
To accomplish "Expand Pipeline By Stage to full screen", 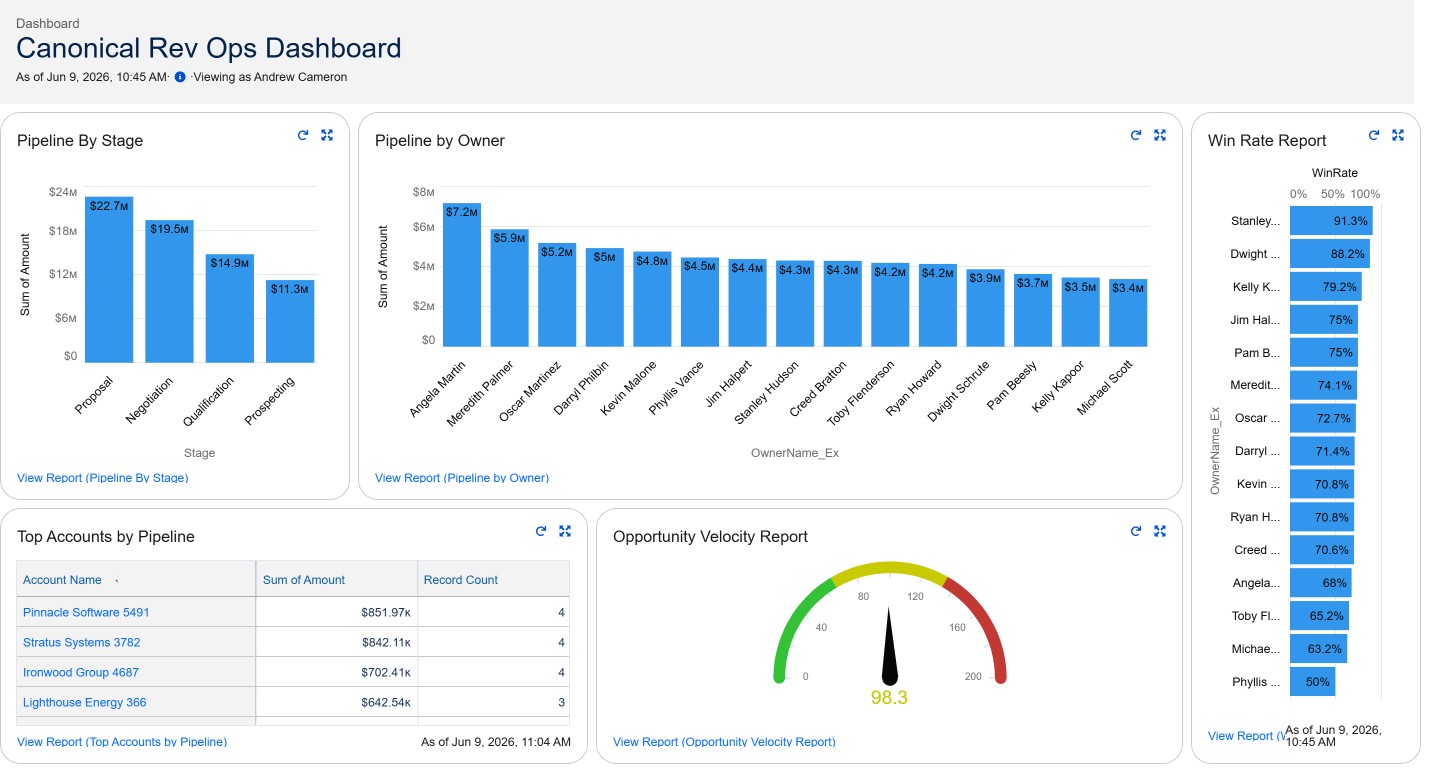I will [x=327, y=135].
